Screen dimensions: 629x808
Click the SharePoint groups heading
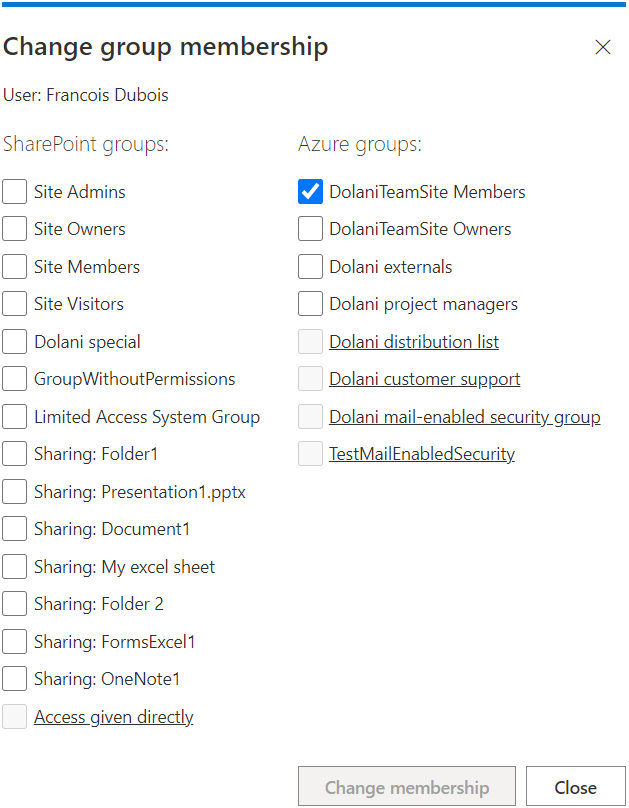(86, 144)
